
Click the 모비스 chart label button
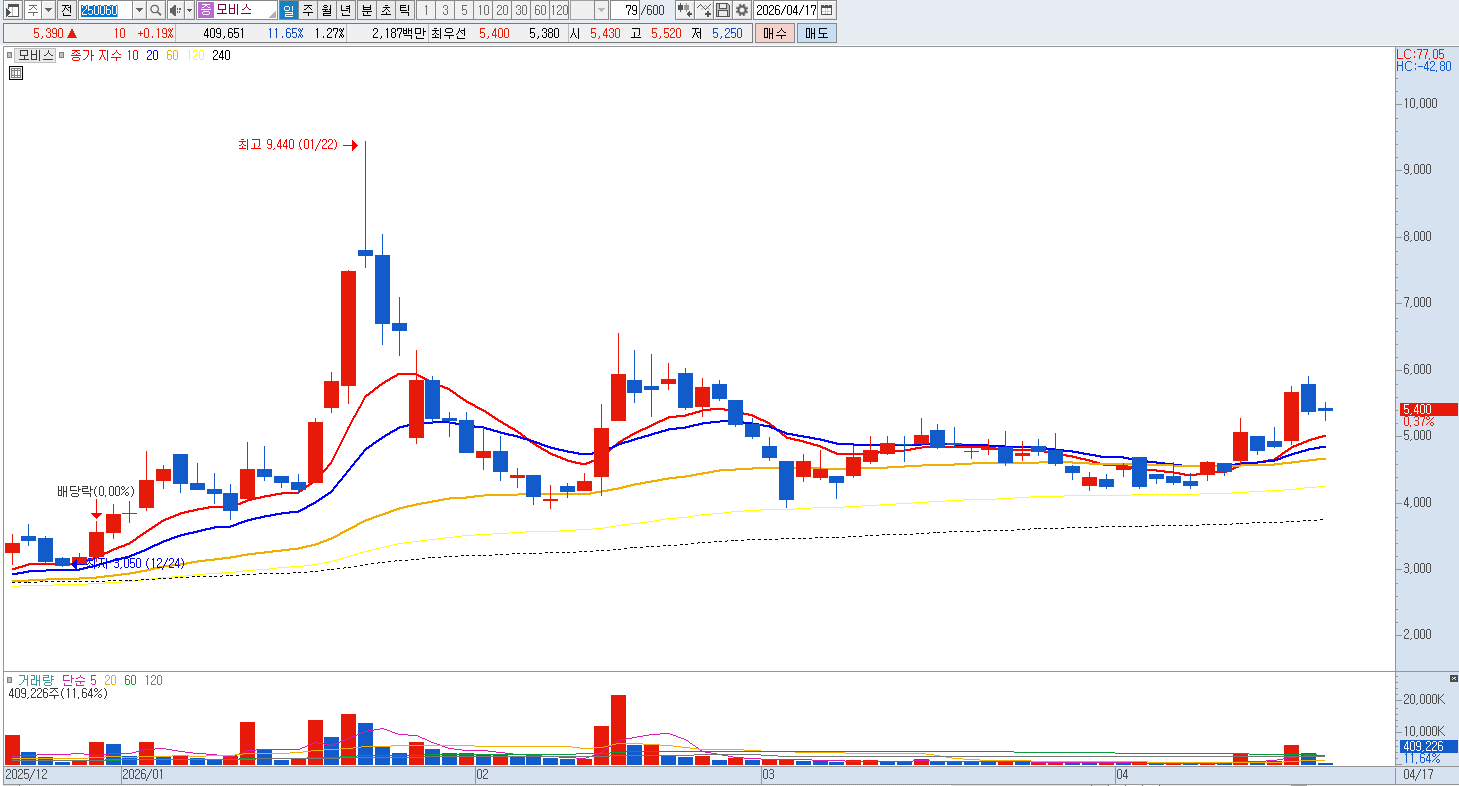(36, 56)
